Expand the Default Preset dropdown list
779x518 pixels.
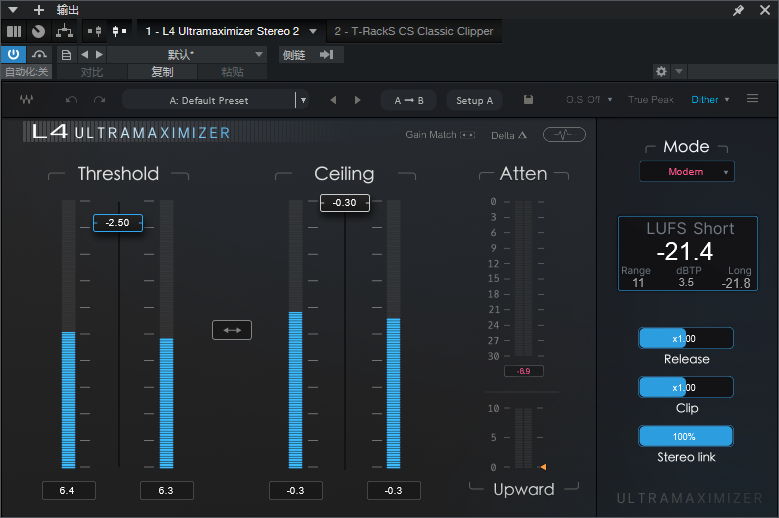tap(303, 100)
